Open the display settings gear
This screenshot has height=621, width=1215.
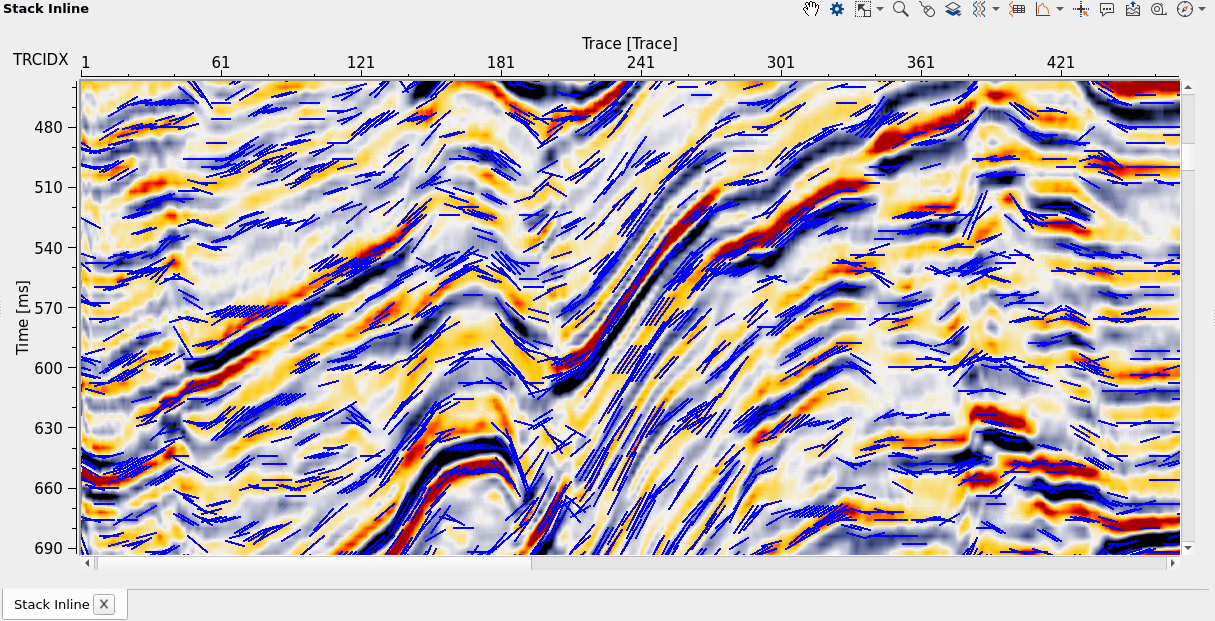(836, 10)
